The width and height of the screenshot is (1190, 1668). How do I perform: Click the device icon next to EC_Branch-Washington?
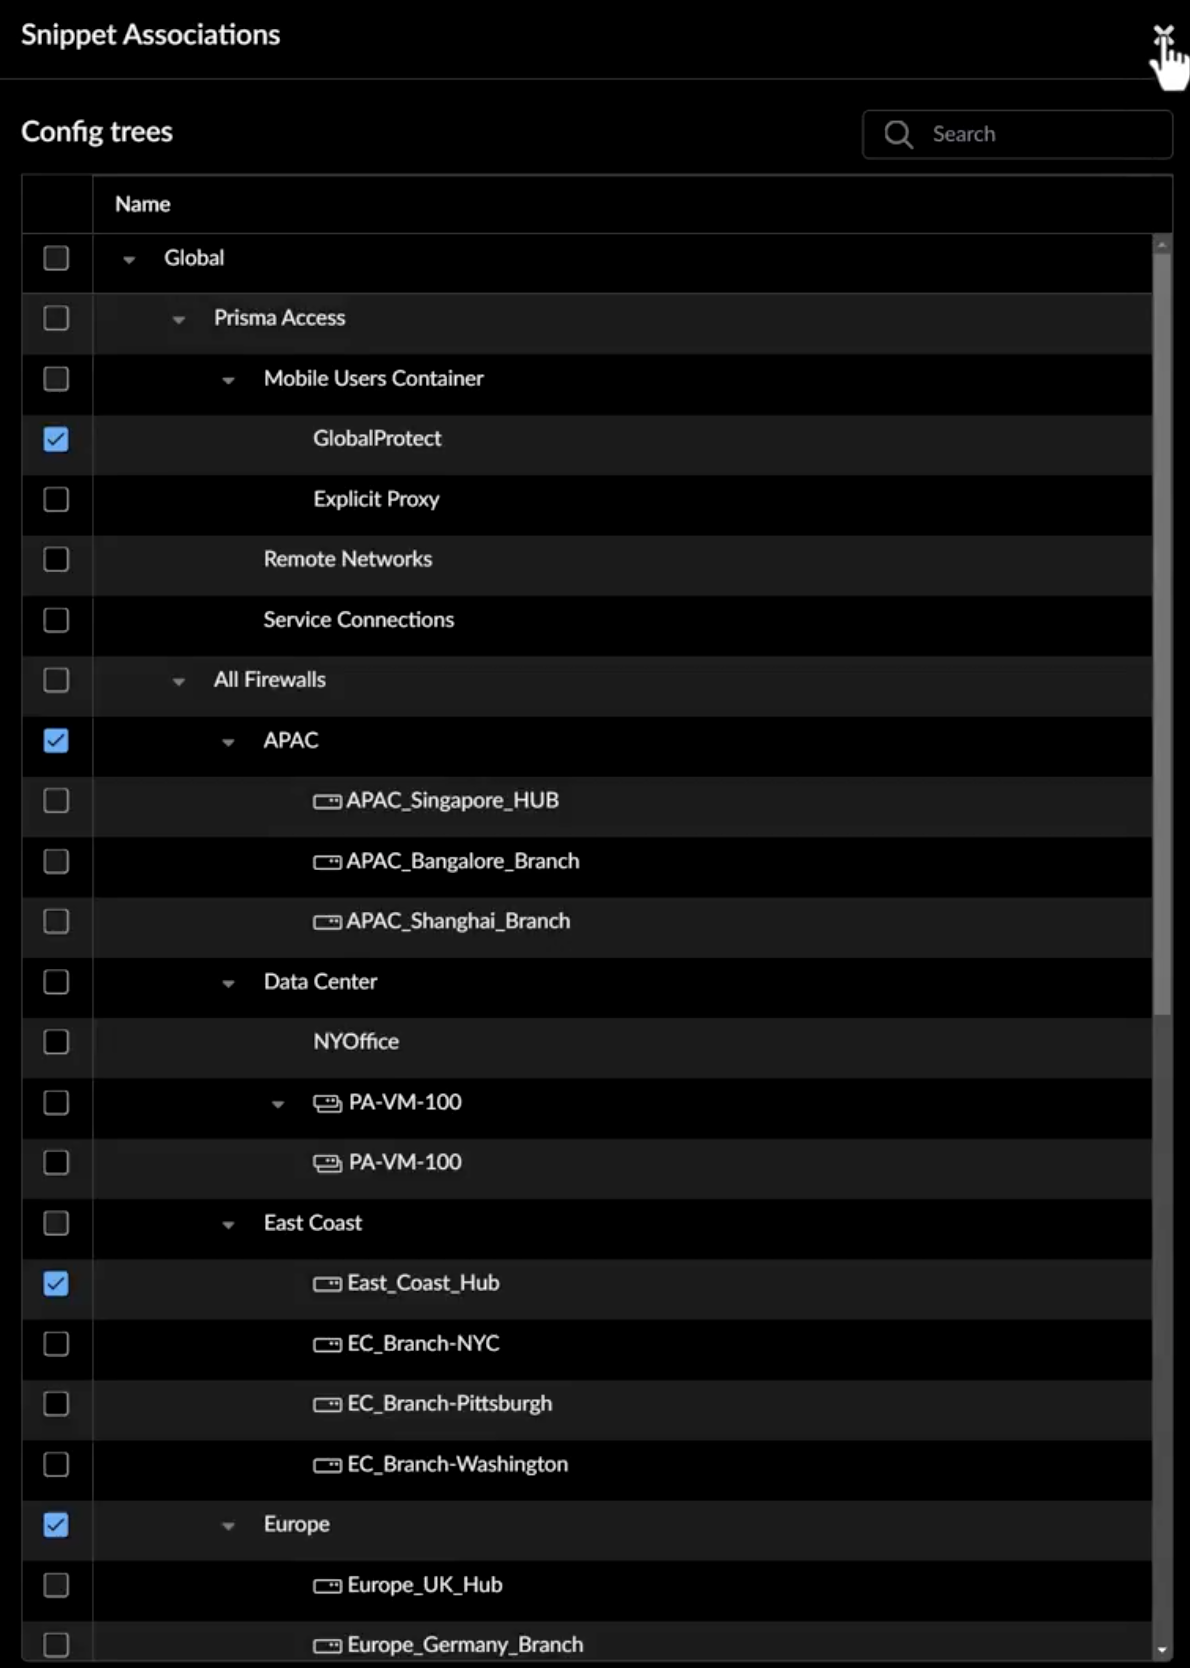327,1466
